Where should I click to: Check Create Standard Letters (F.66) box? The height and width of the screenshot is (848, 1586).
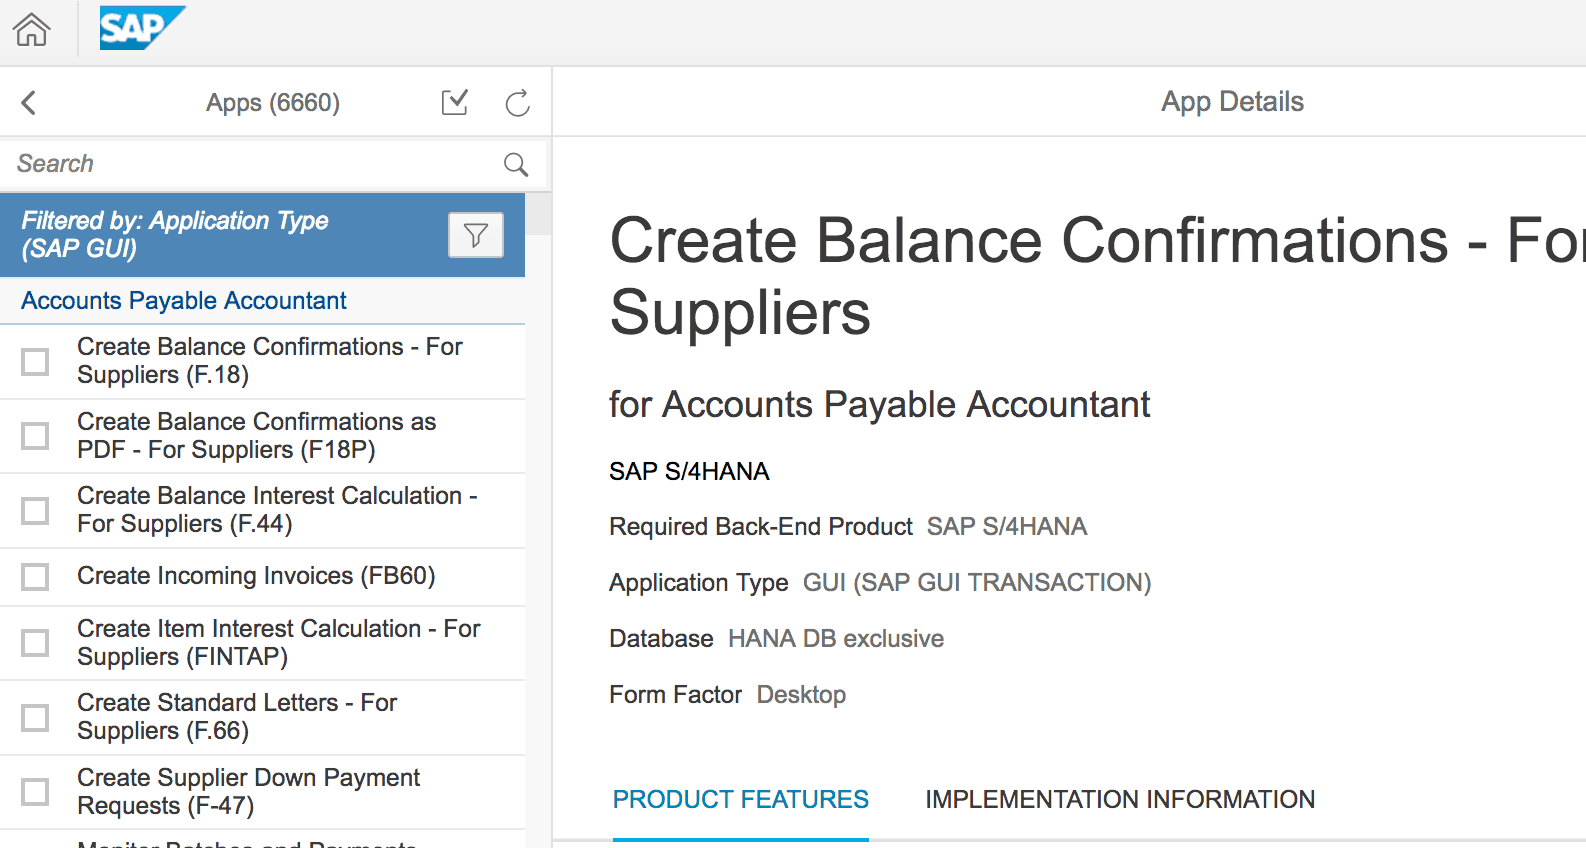pos(35,717)
